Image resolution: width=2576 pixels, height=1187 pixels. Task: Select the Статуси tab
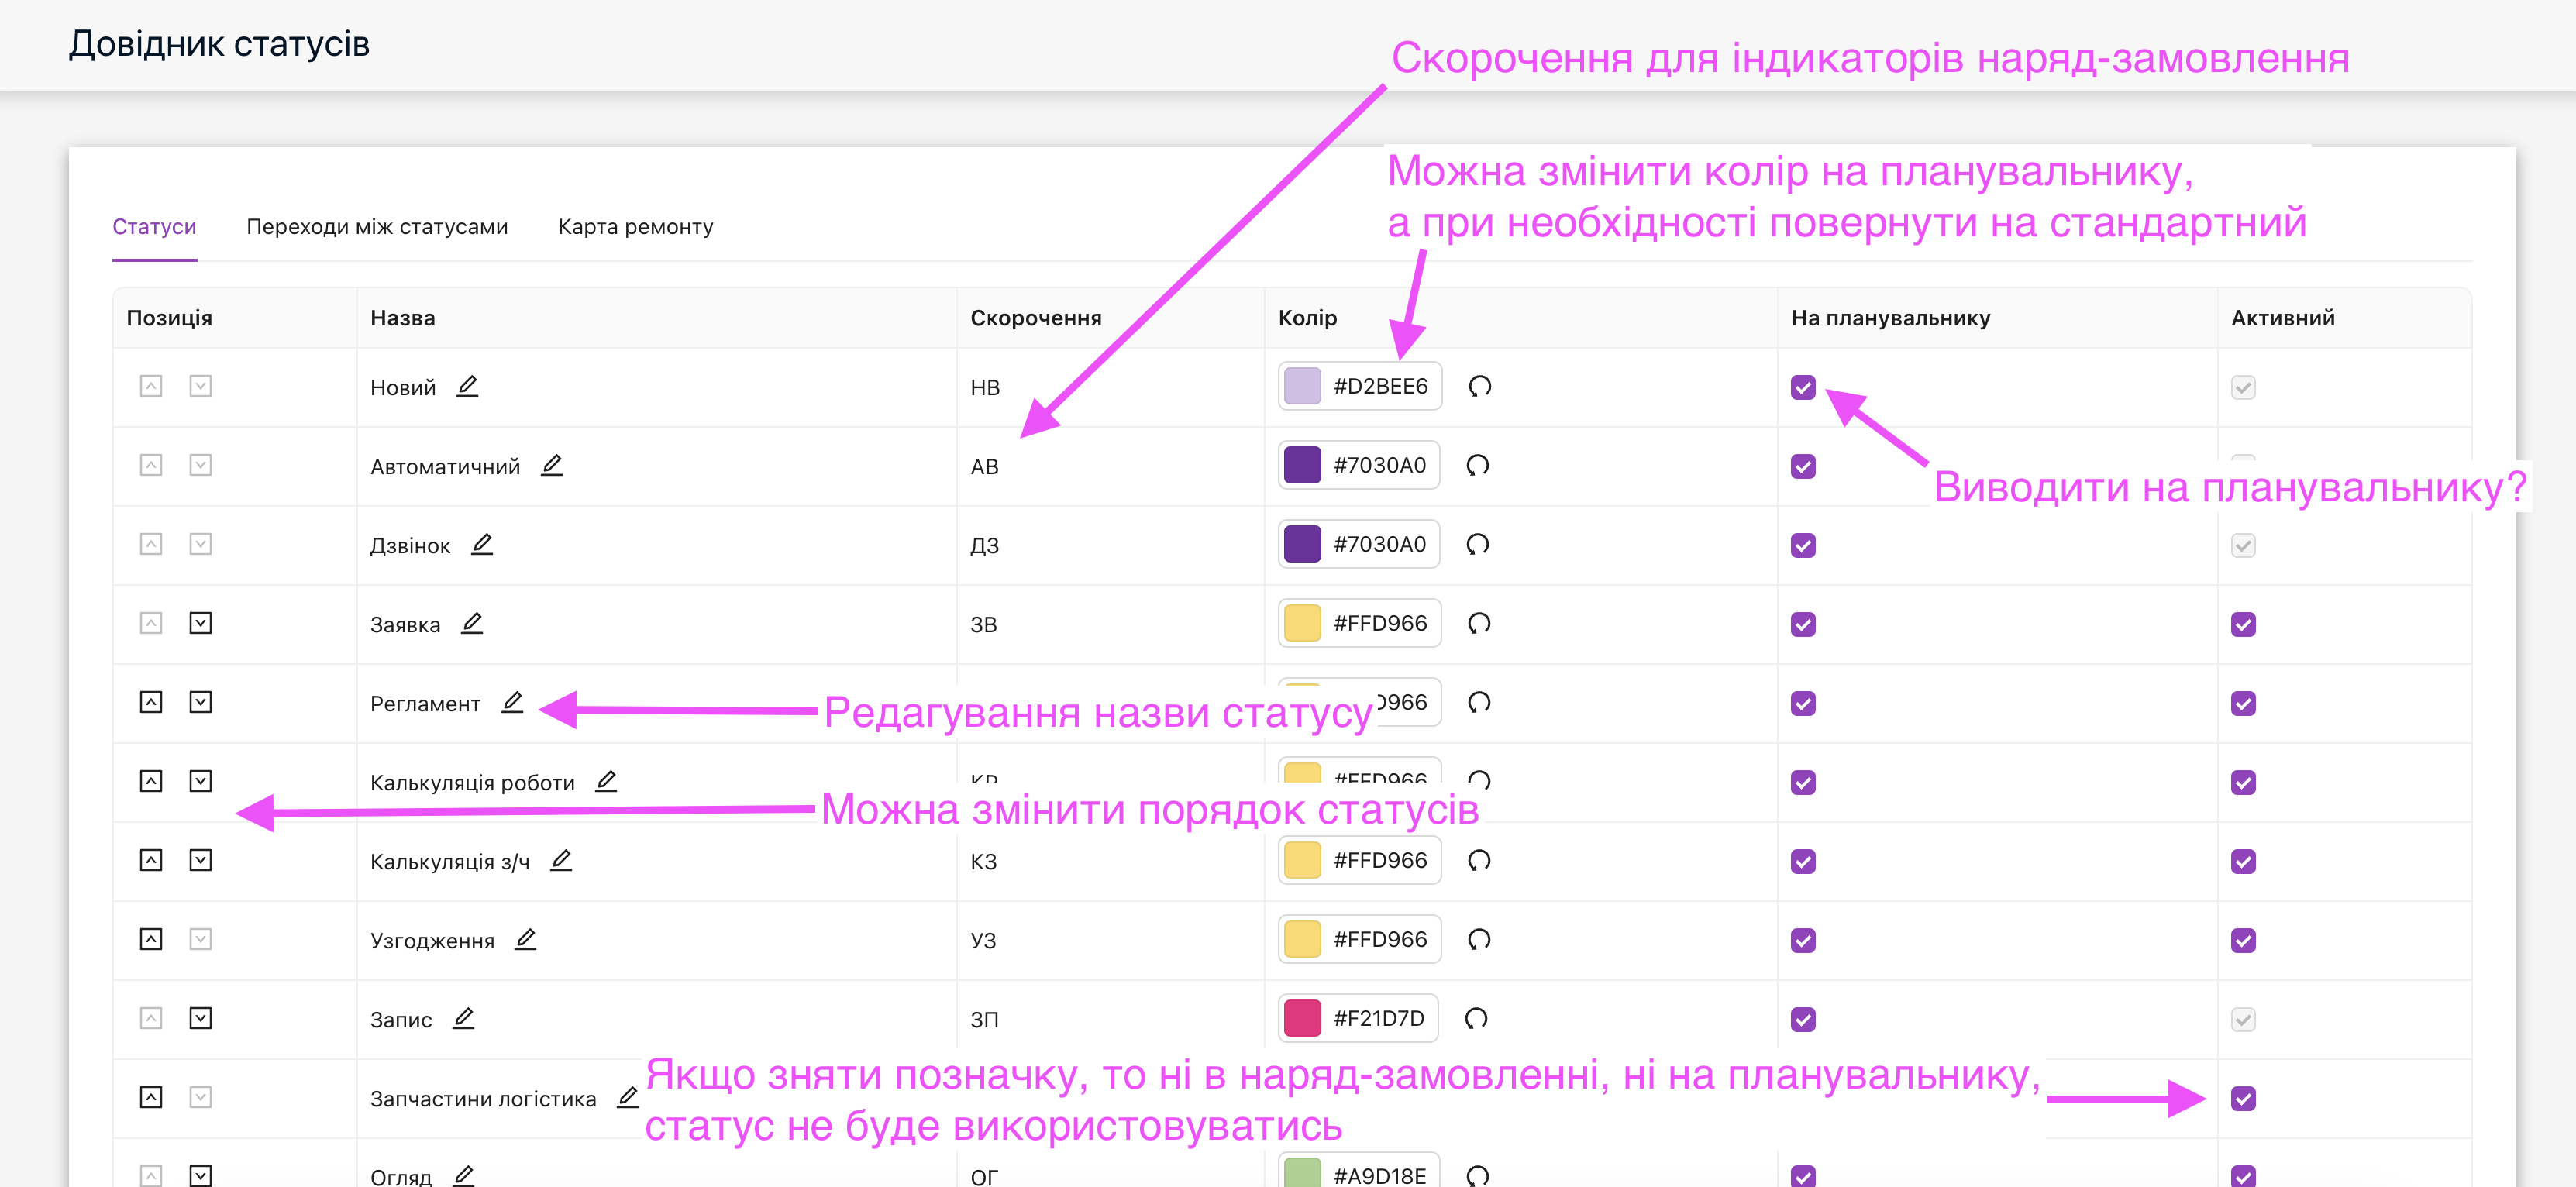pos(154,227)
